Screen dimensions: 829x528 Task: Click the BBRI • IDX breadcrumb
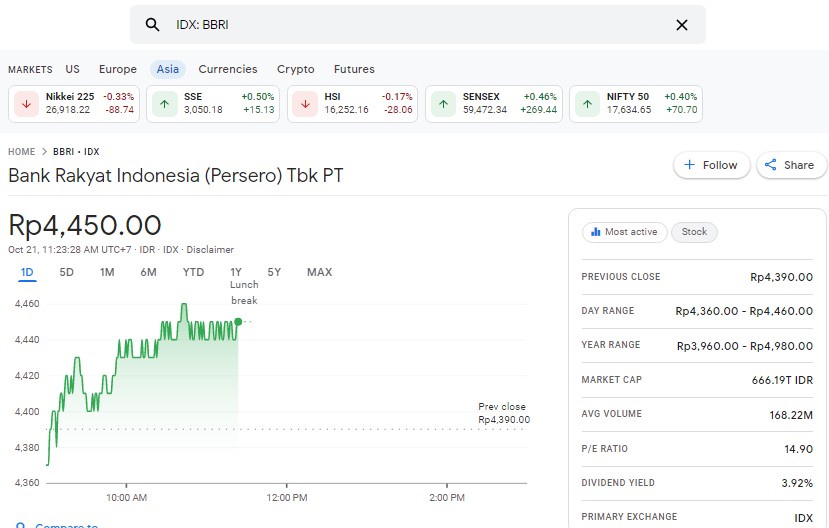tap(76, 152)
